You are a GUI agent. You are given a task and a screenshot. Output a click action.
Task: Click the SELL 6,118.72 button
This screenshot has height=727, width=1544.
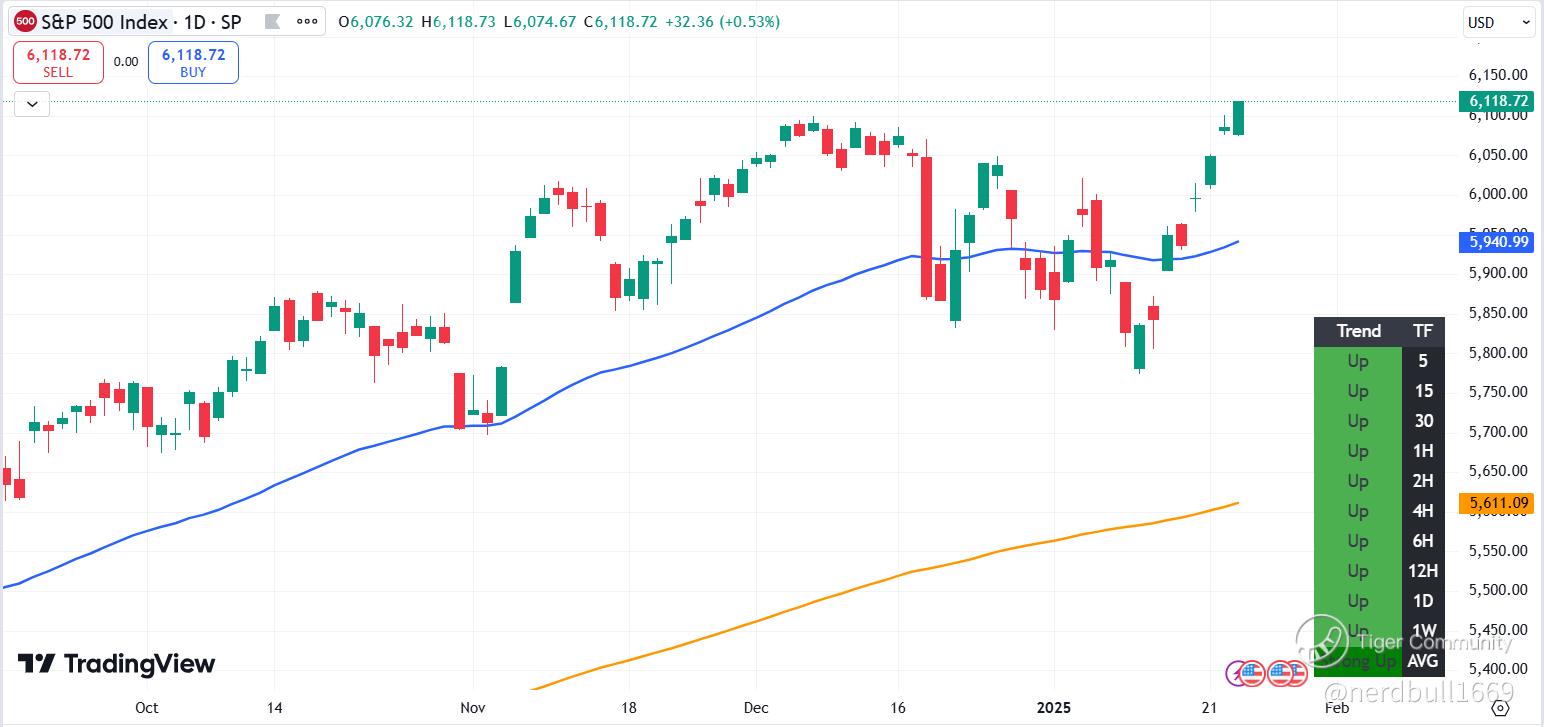click(58, 62)
